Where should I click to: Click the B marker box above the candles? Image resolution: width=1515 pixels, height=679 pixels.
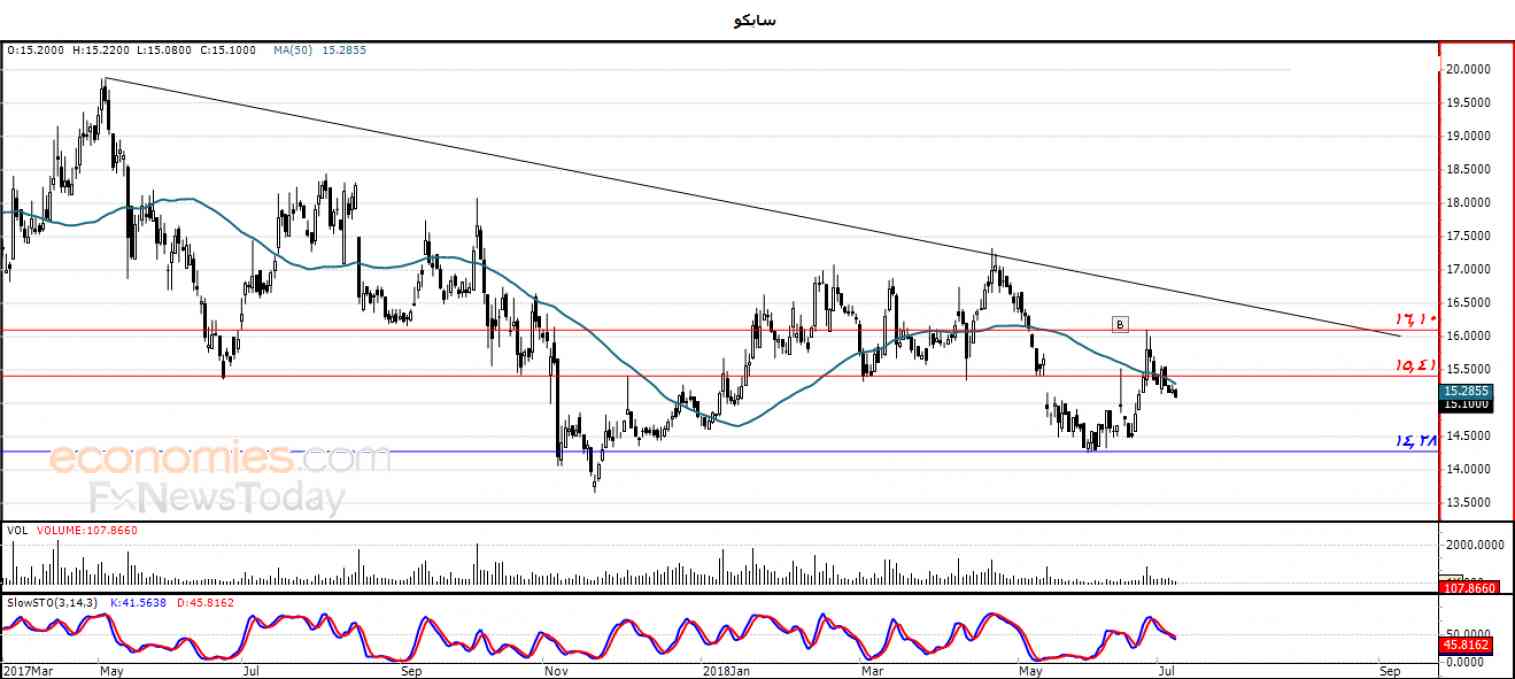tap(1121, 324)
